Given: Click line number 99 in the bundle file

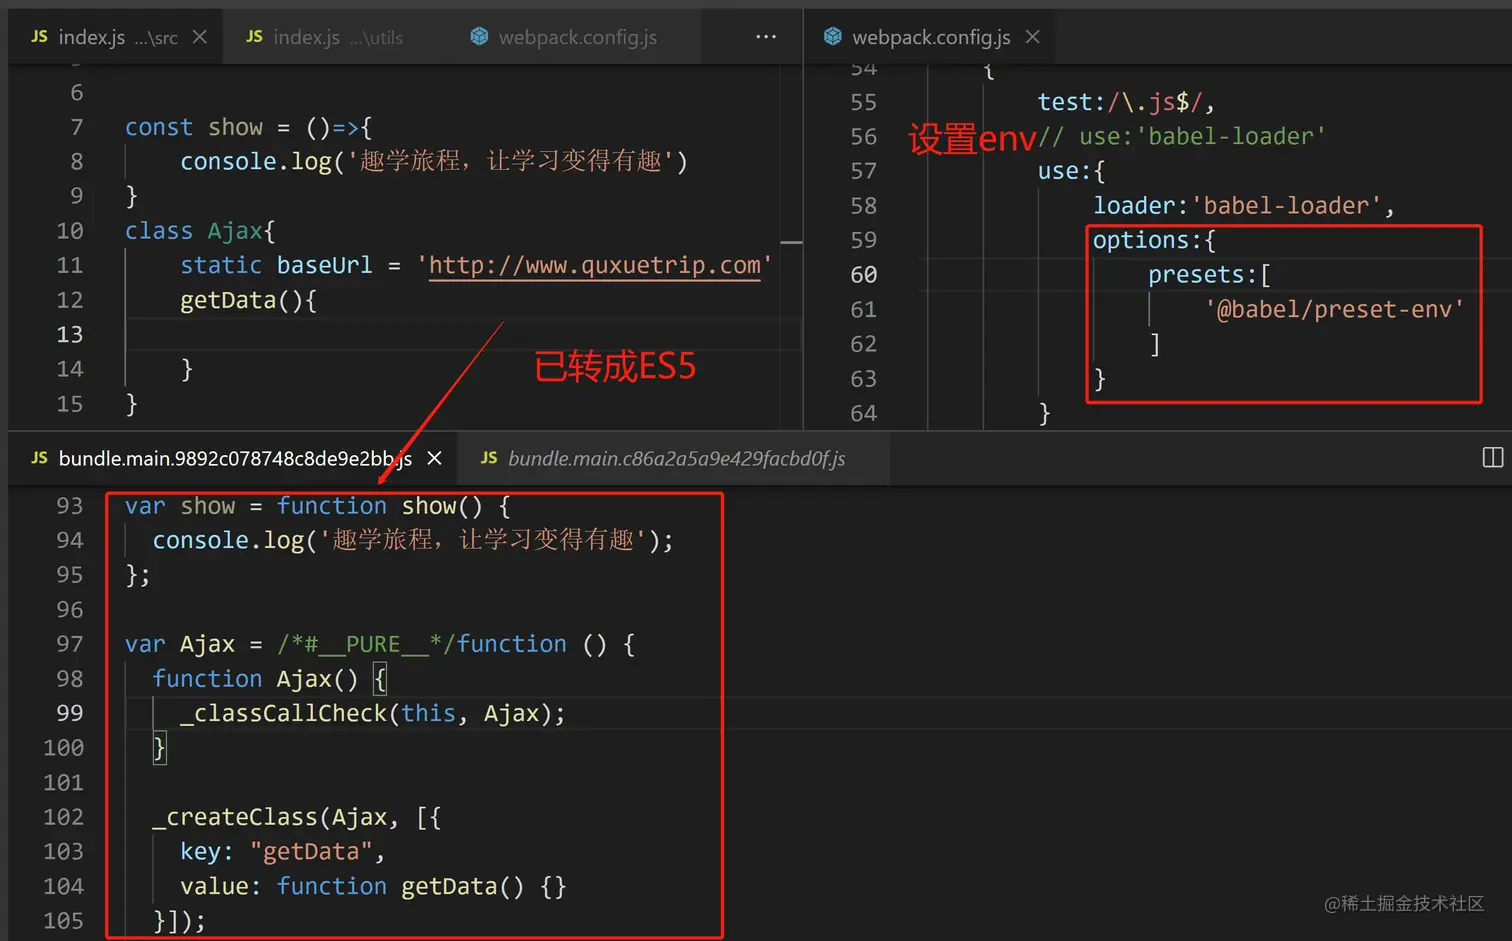Looking at the screenshot, I should point(70,713).
